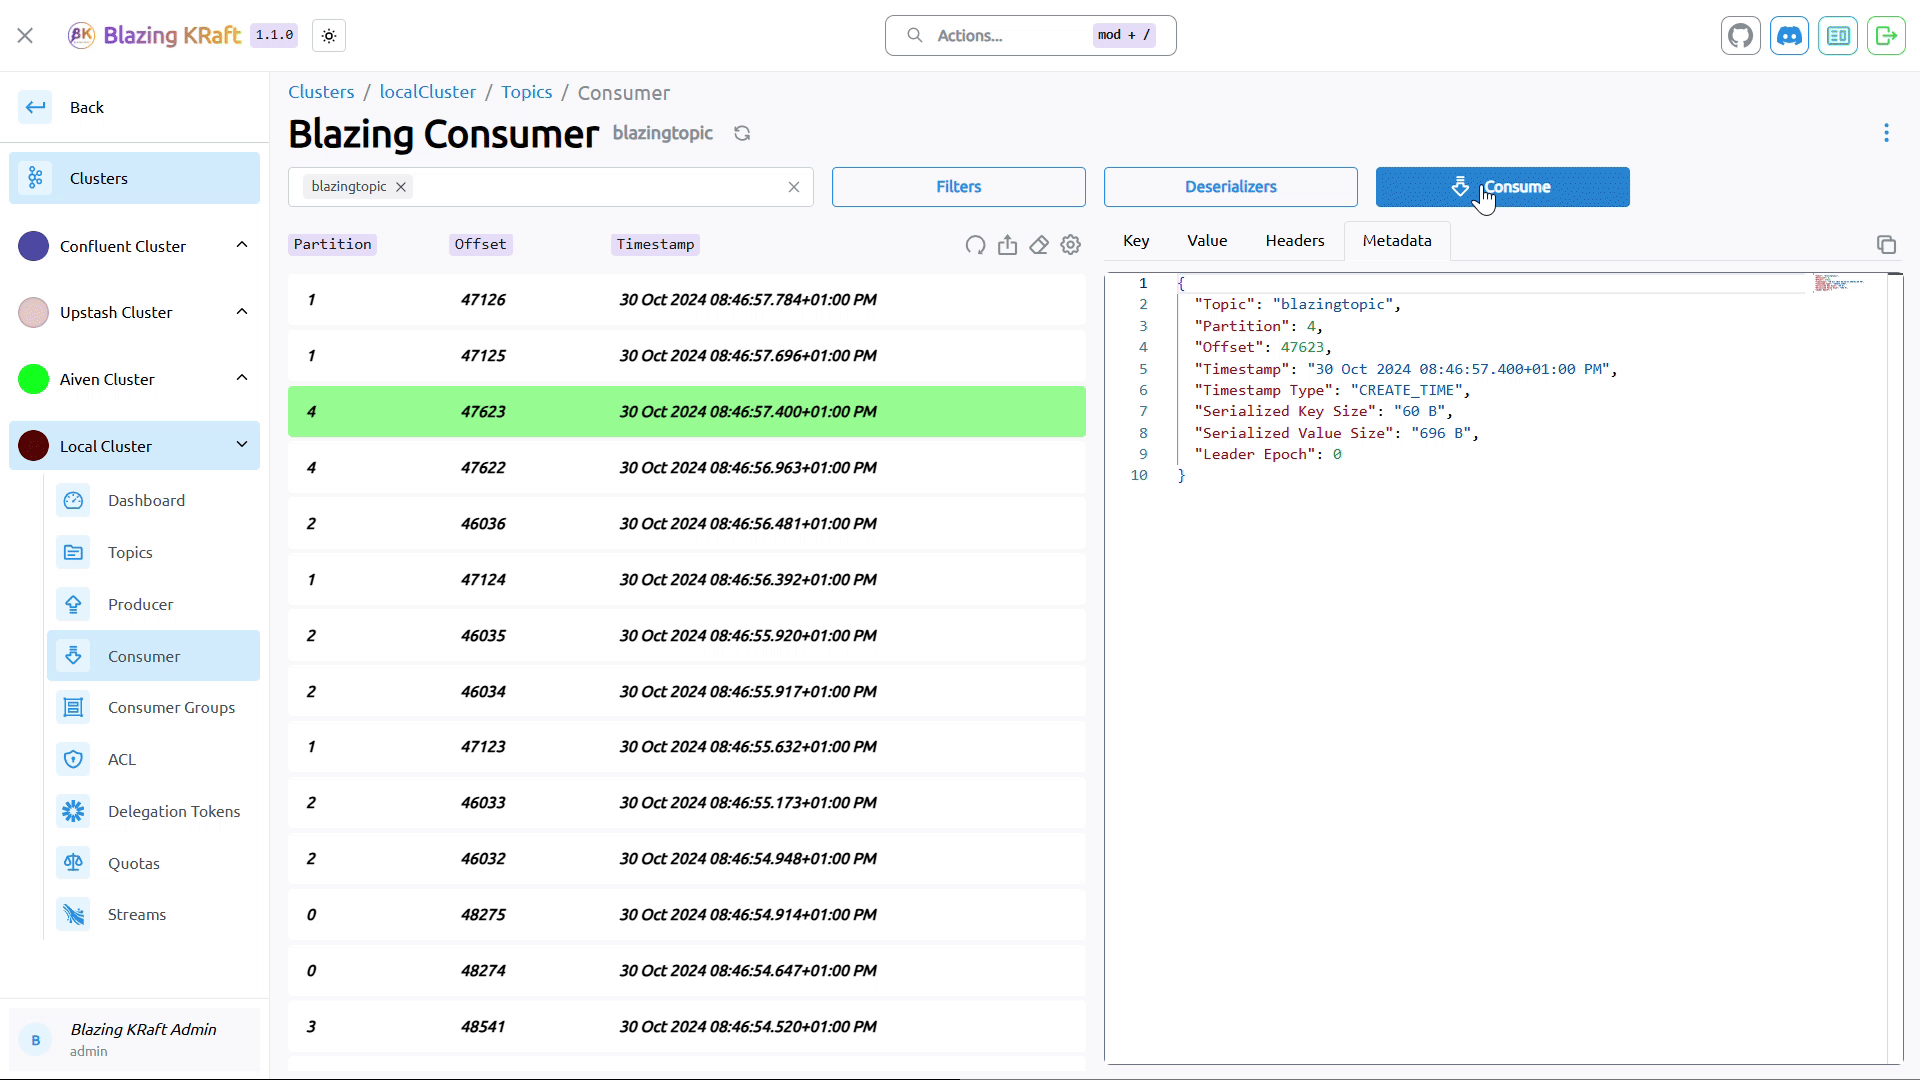
Task: Select the record with offset 47622
Action: point(686,468)
